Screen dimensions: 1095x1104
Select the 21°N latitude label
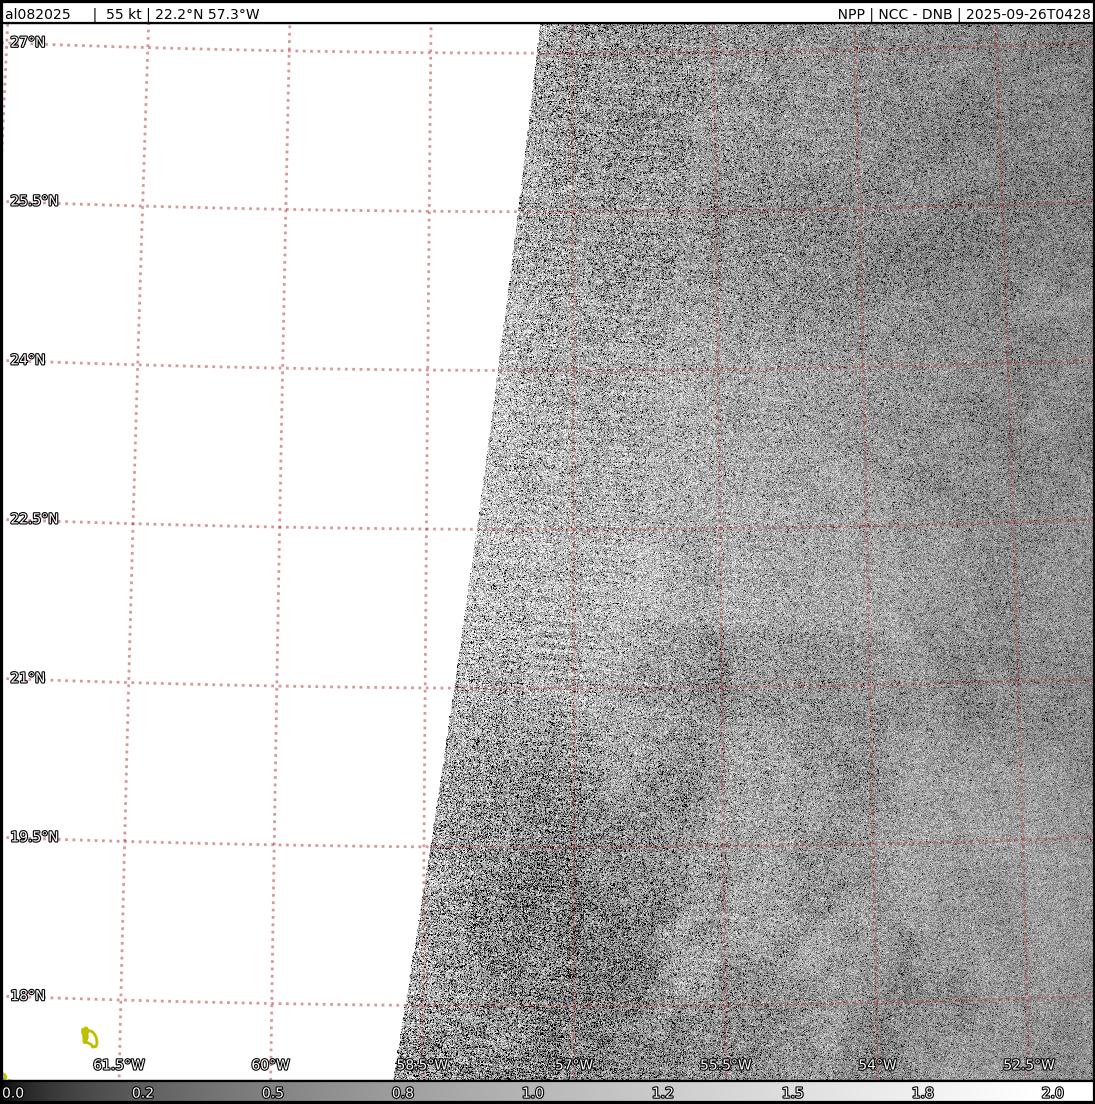click(28, 678)
